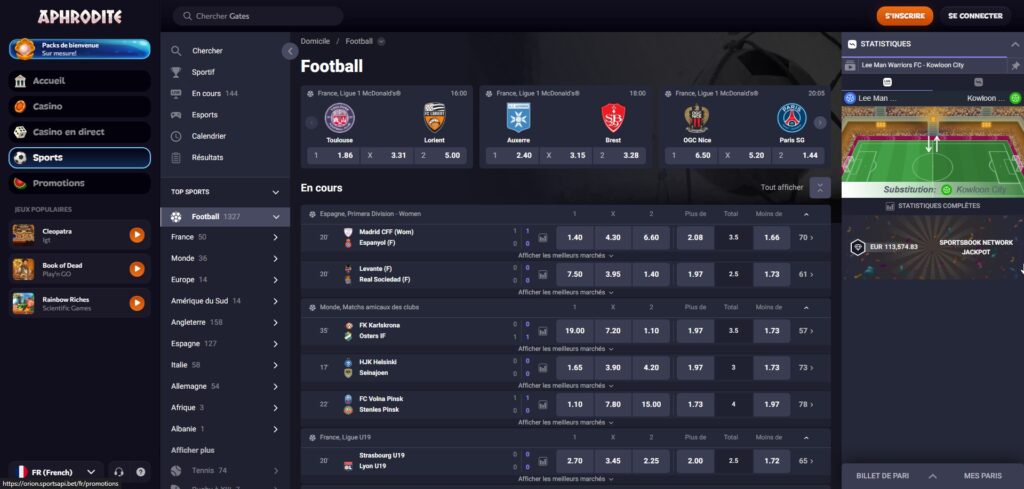Collapse the Statistiques panel

tap(1014, 44)
